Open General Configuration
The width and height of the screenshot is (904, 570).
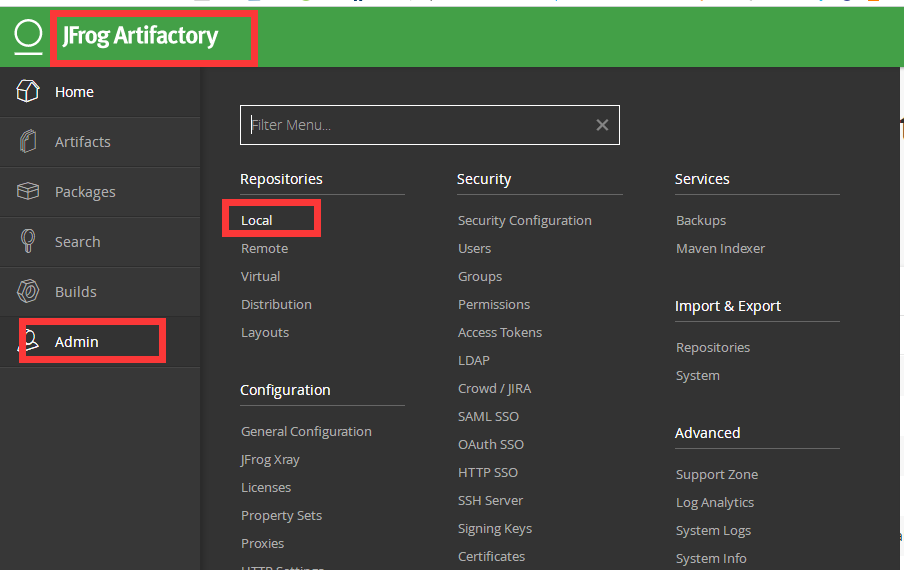coord(306,432)
